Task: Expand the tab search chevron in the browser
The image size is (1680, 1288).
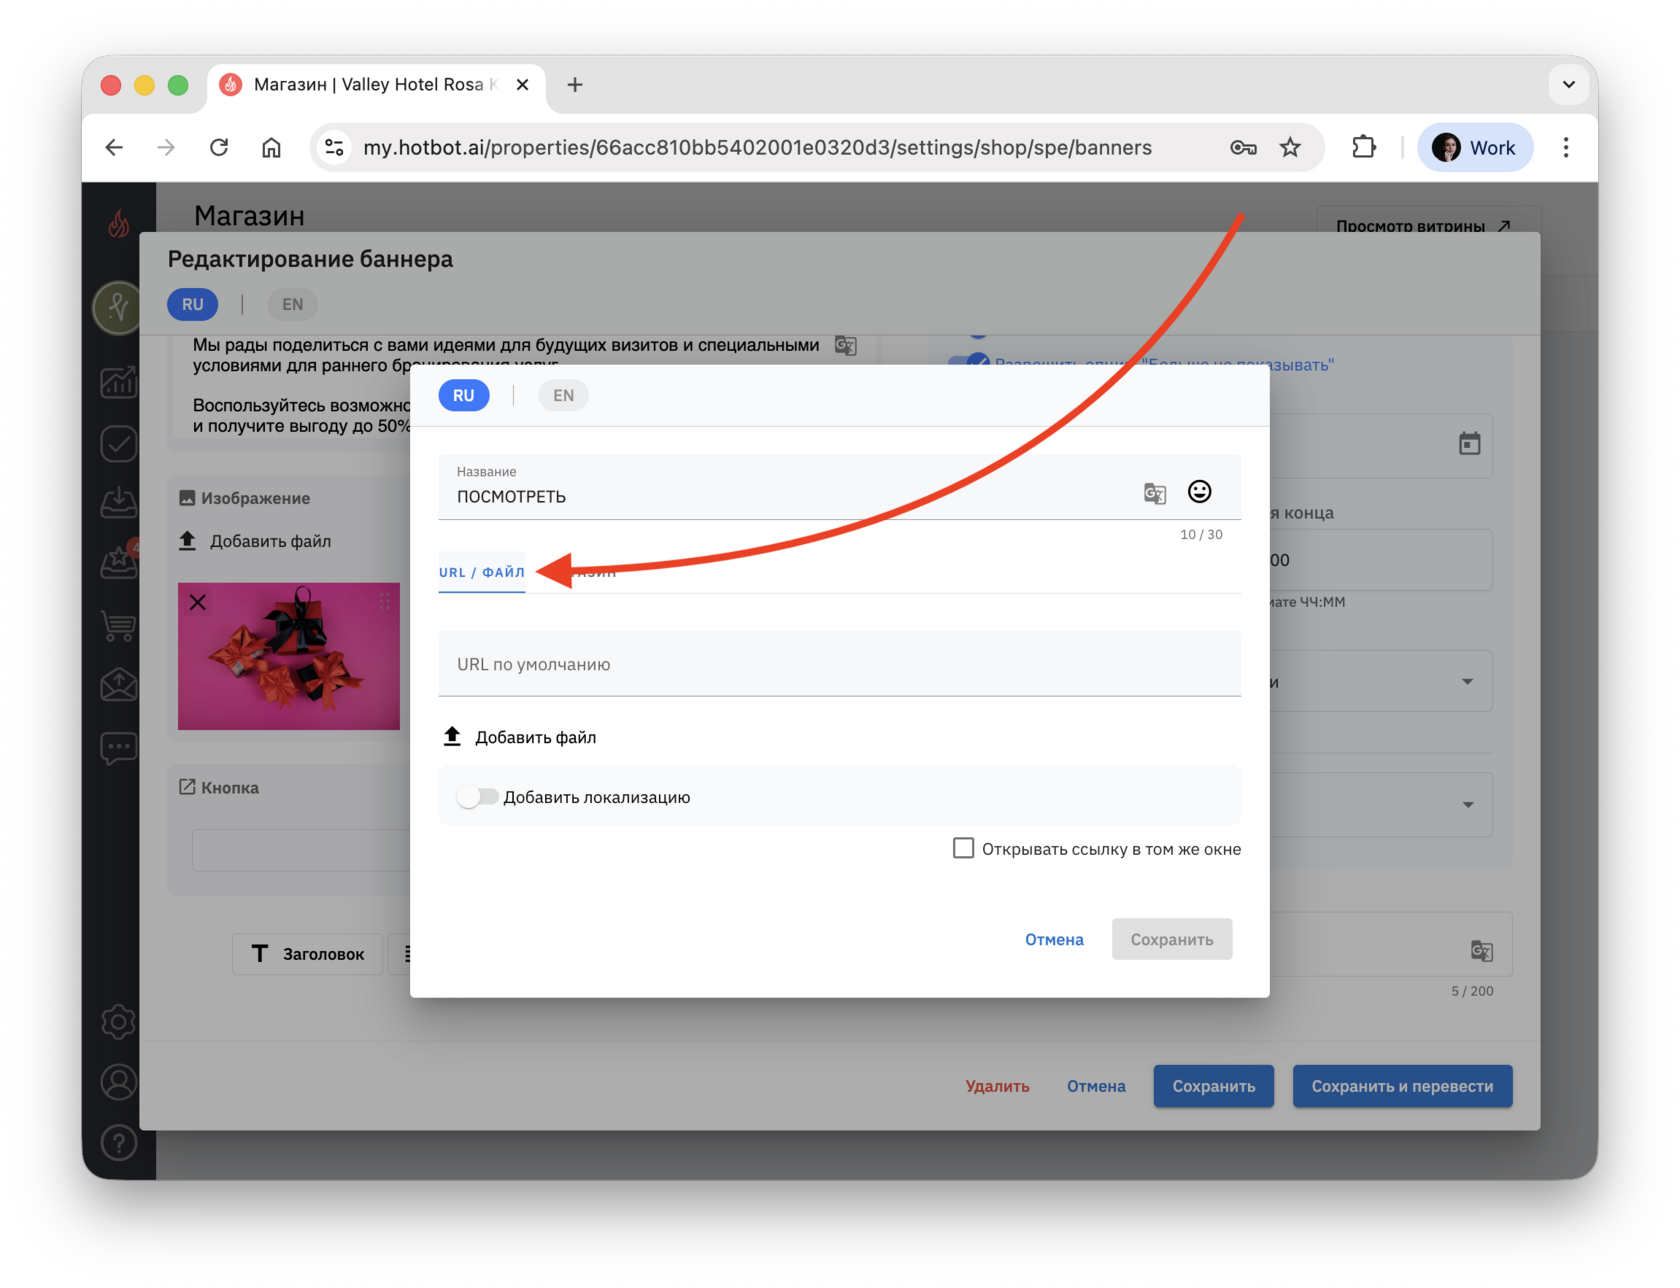Action: tap(1568, 85)
